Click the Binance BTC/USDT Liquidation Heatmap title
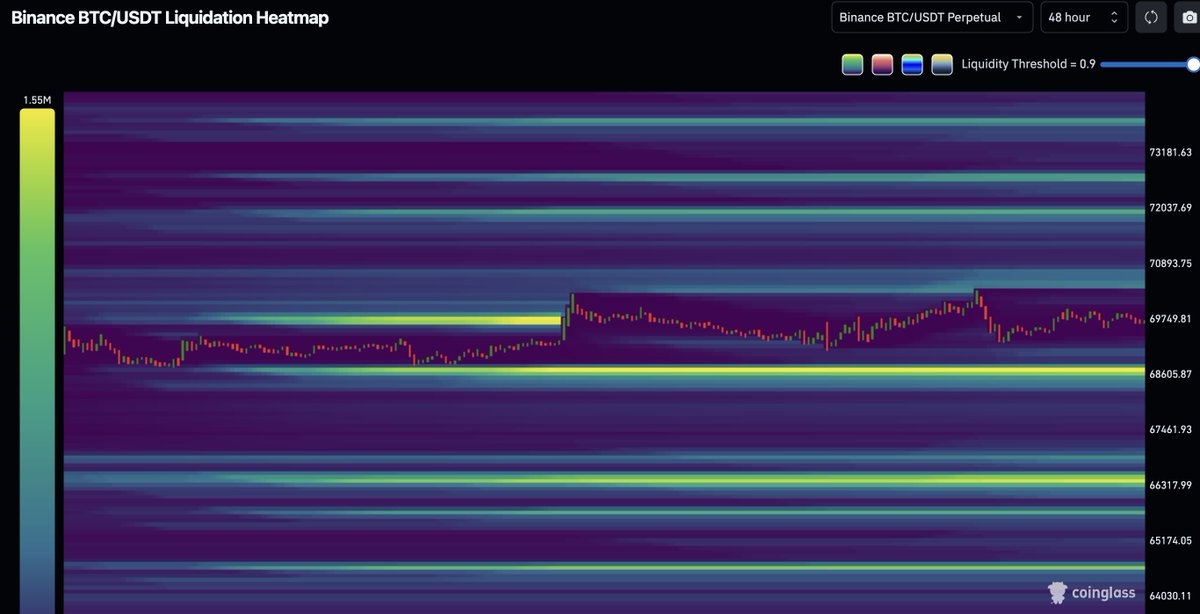The width and height of the screenshot is (1200, 614). tap(170, 17)
